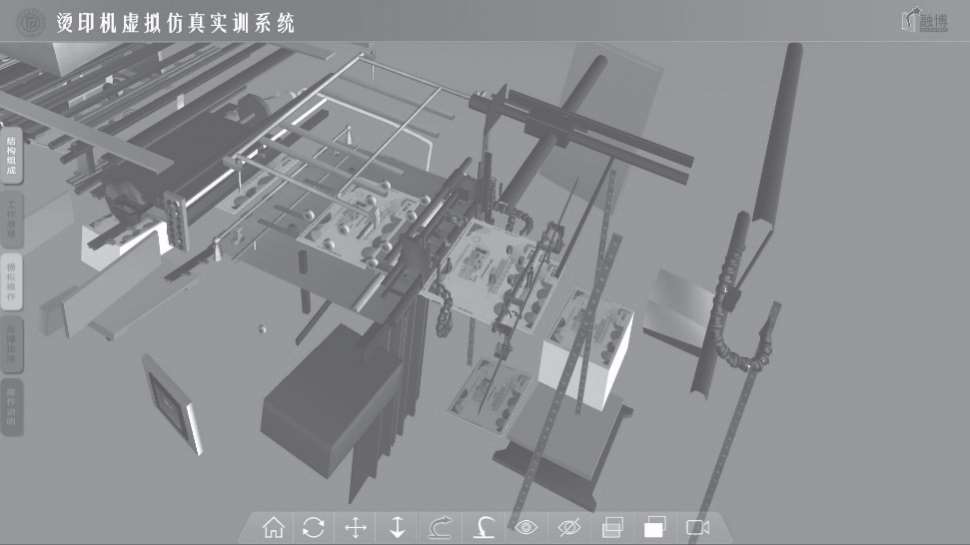This screenshot has height=545, width=970.
Task: Open the 结构组成 tab in sidebar
Action: 12,155
